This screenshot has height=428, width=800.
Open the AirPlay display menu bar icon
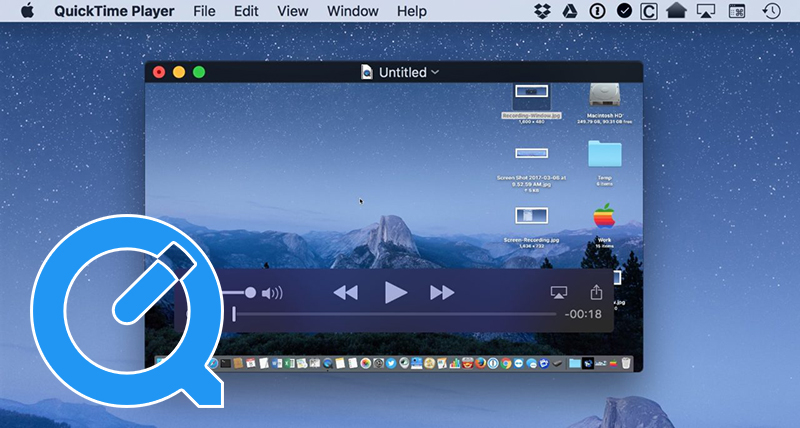pos(706,11)
